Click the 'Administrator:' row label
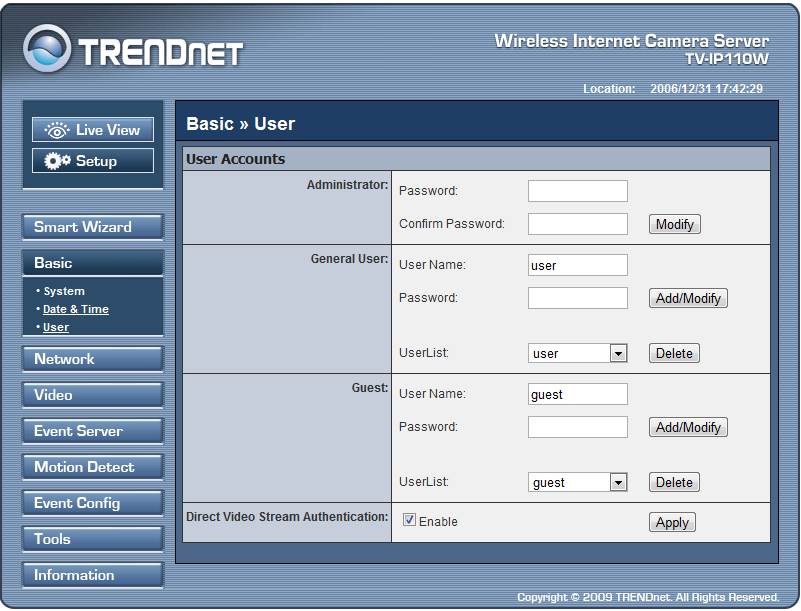Viewport: 801px width, 611px height. point(347,185)
